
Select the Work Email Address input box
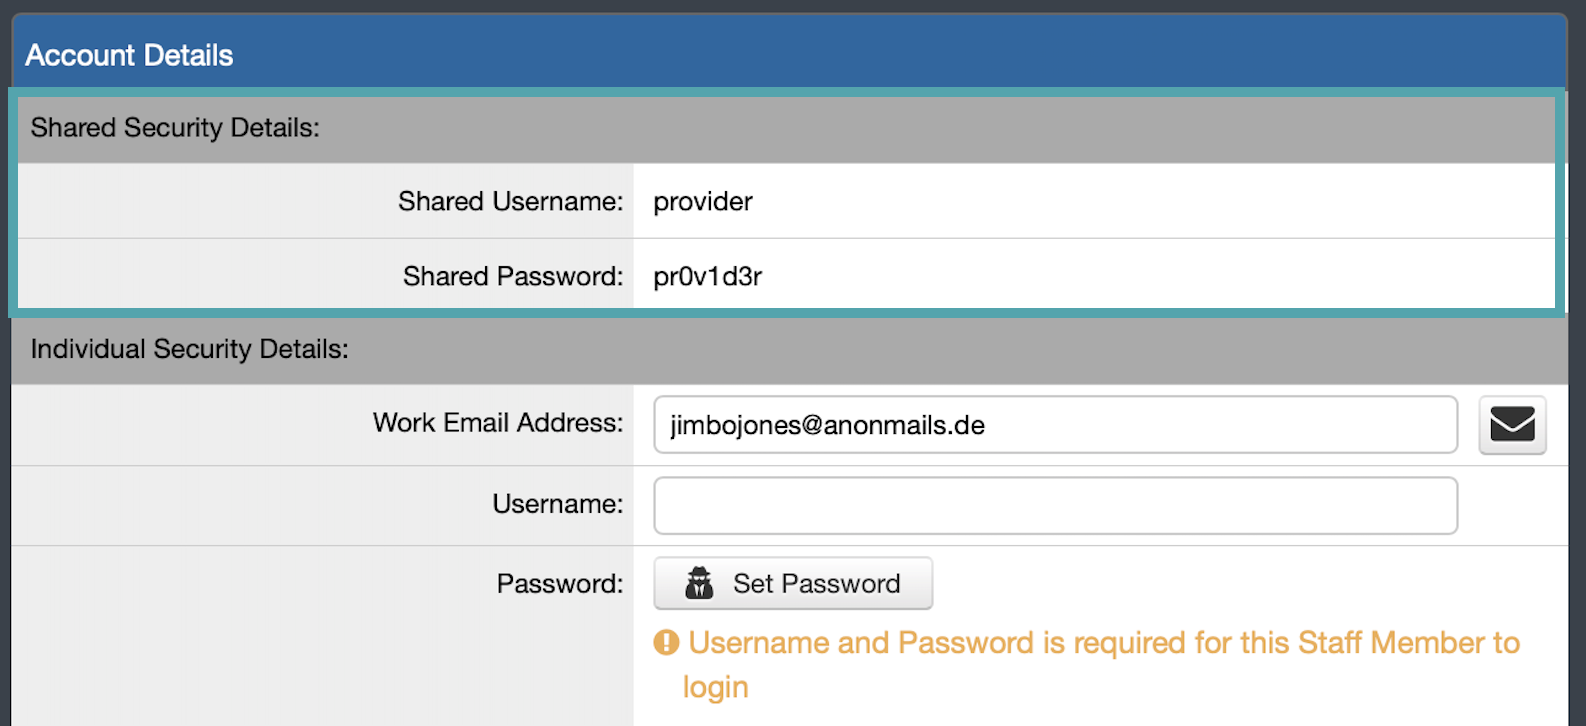[x=1055, y=425]
